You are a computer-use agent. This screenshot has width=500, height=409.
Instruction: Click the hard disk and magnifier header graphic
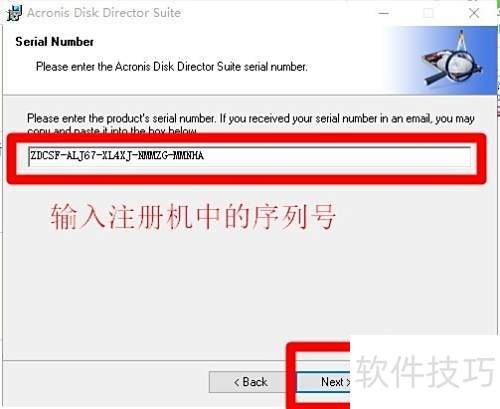452,59
